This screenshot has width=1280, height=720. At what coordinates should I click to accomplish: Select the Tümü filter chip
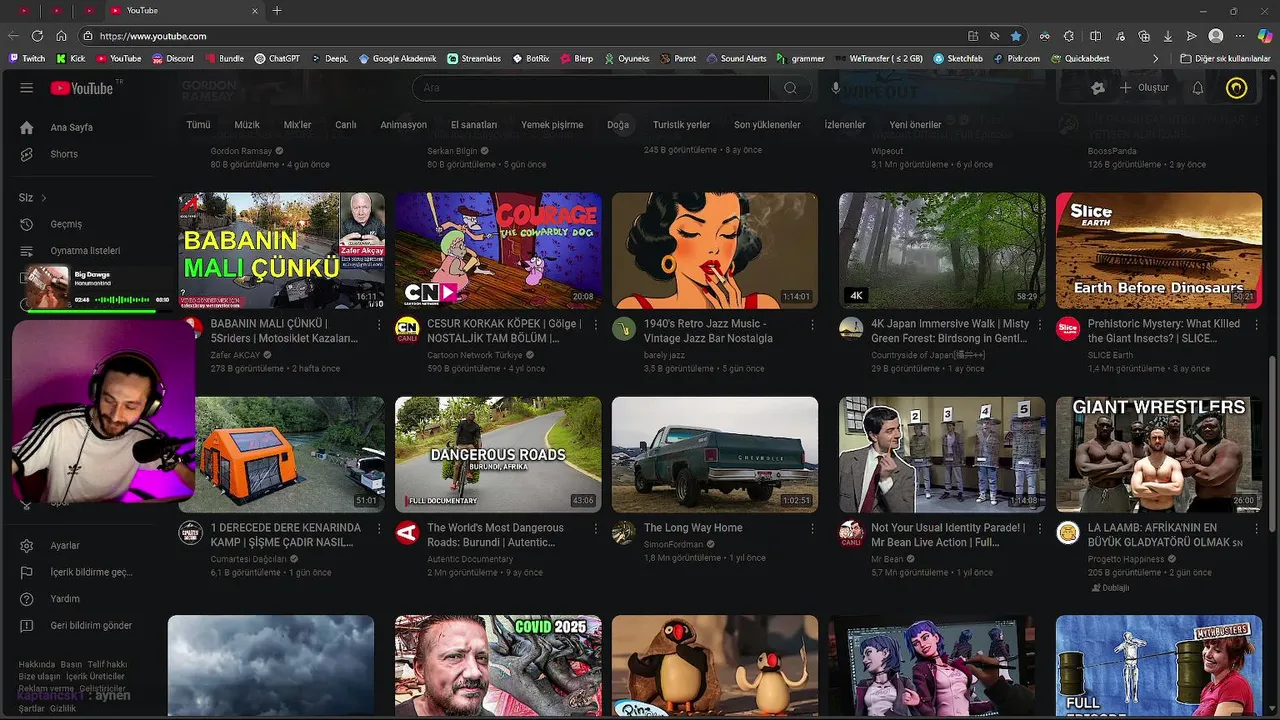click(198, 125)
